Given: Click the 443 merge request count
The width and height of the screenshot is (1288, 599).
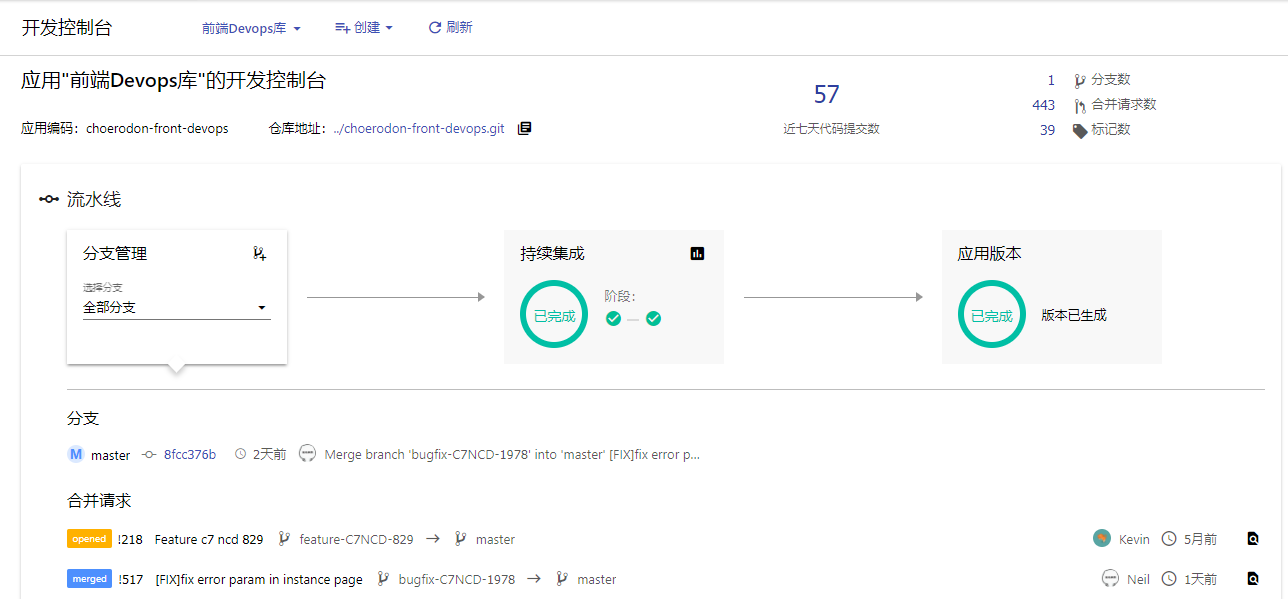Looking at the screenshot, I should click(1043, 105).
